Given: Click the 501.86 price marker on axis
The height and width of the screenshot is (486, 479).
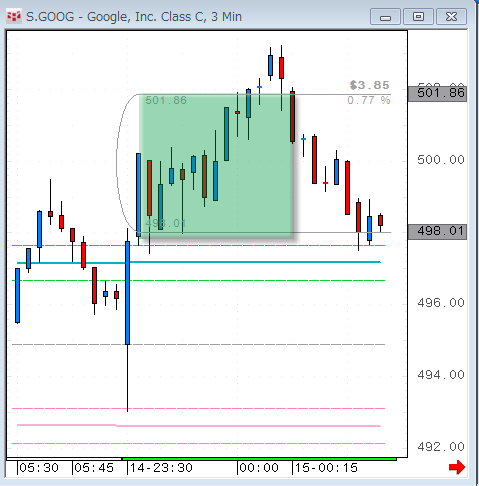Looking at the screenshot, I should 437,93.
